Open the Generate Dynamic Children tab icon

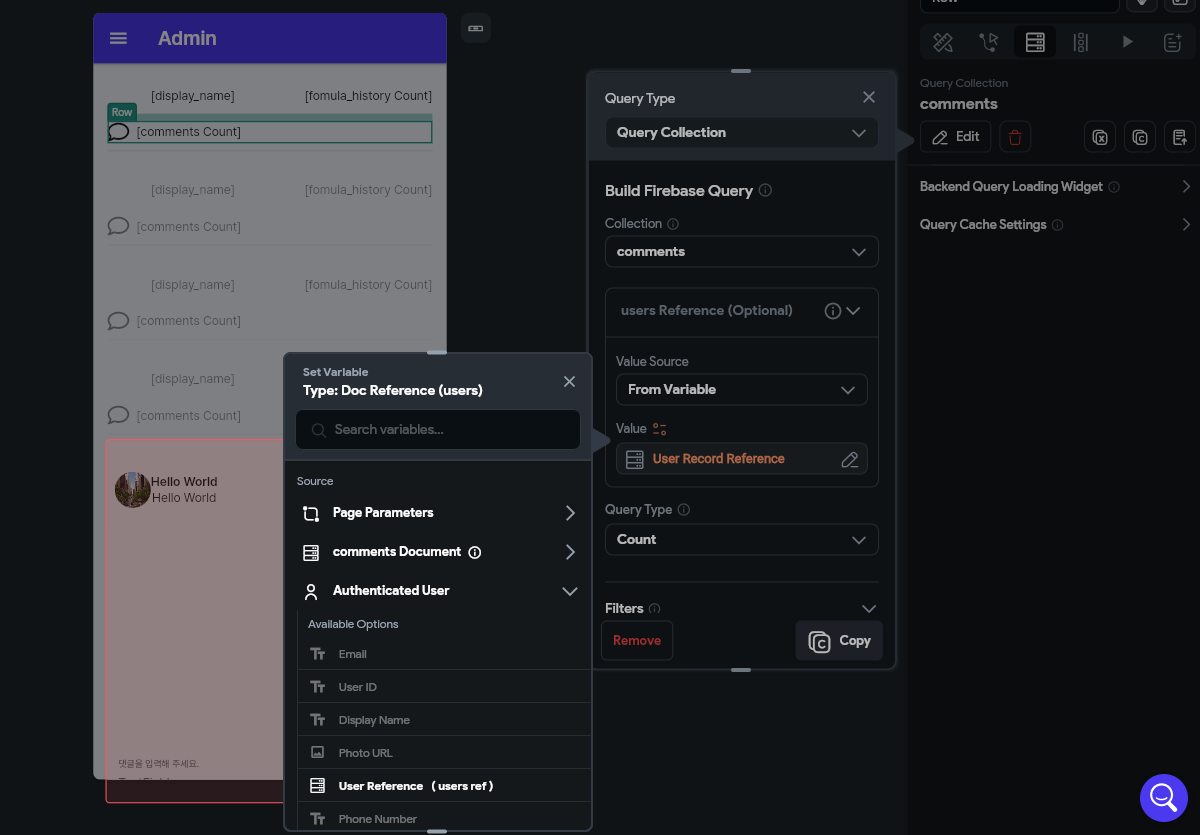(x=1081, y=42)
